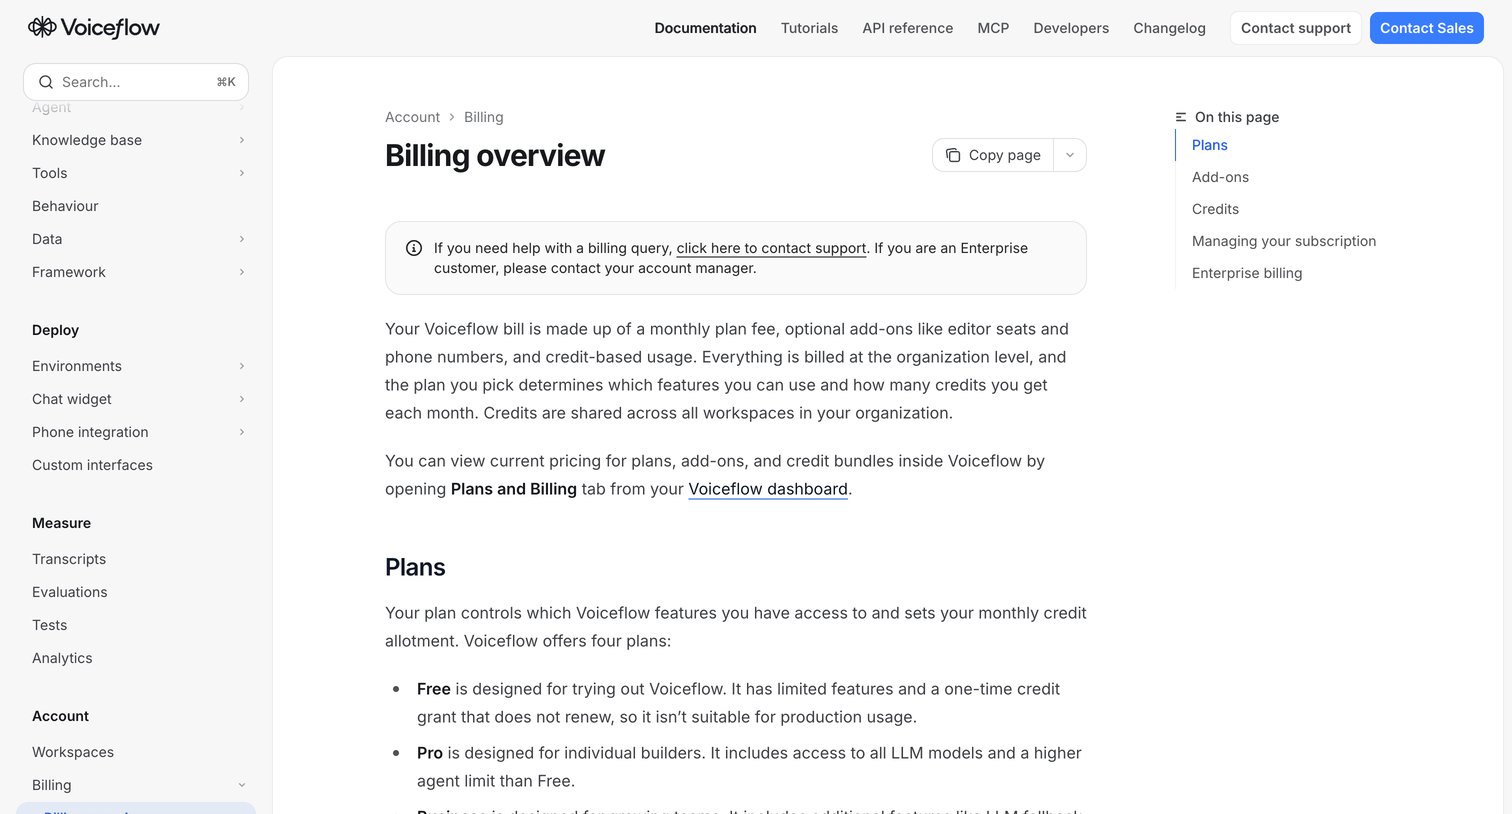Click the Plans section heading
This screenshot has width=1512, height=814.
tap(415, 567)
